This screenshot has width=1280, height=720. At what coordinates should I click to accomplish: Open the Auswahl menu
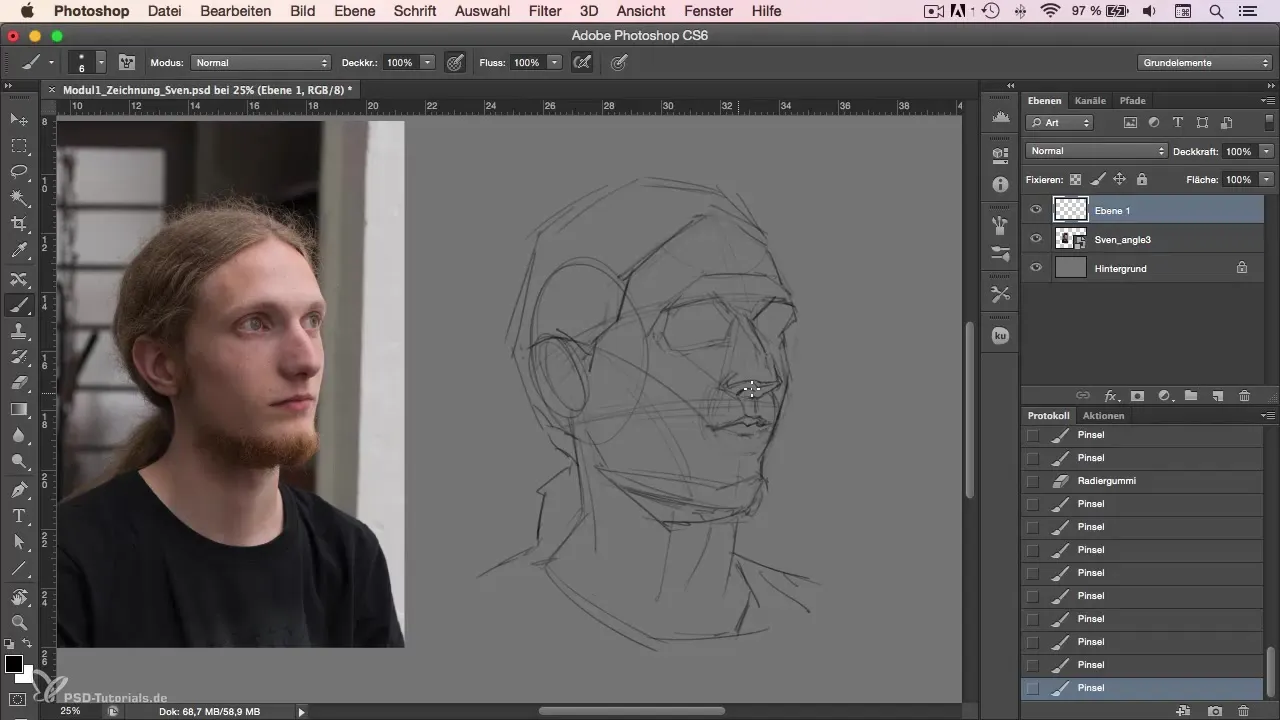(480, 11)
